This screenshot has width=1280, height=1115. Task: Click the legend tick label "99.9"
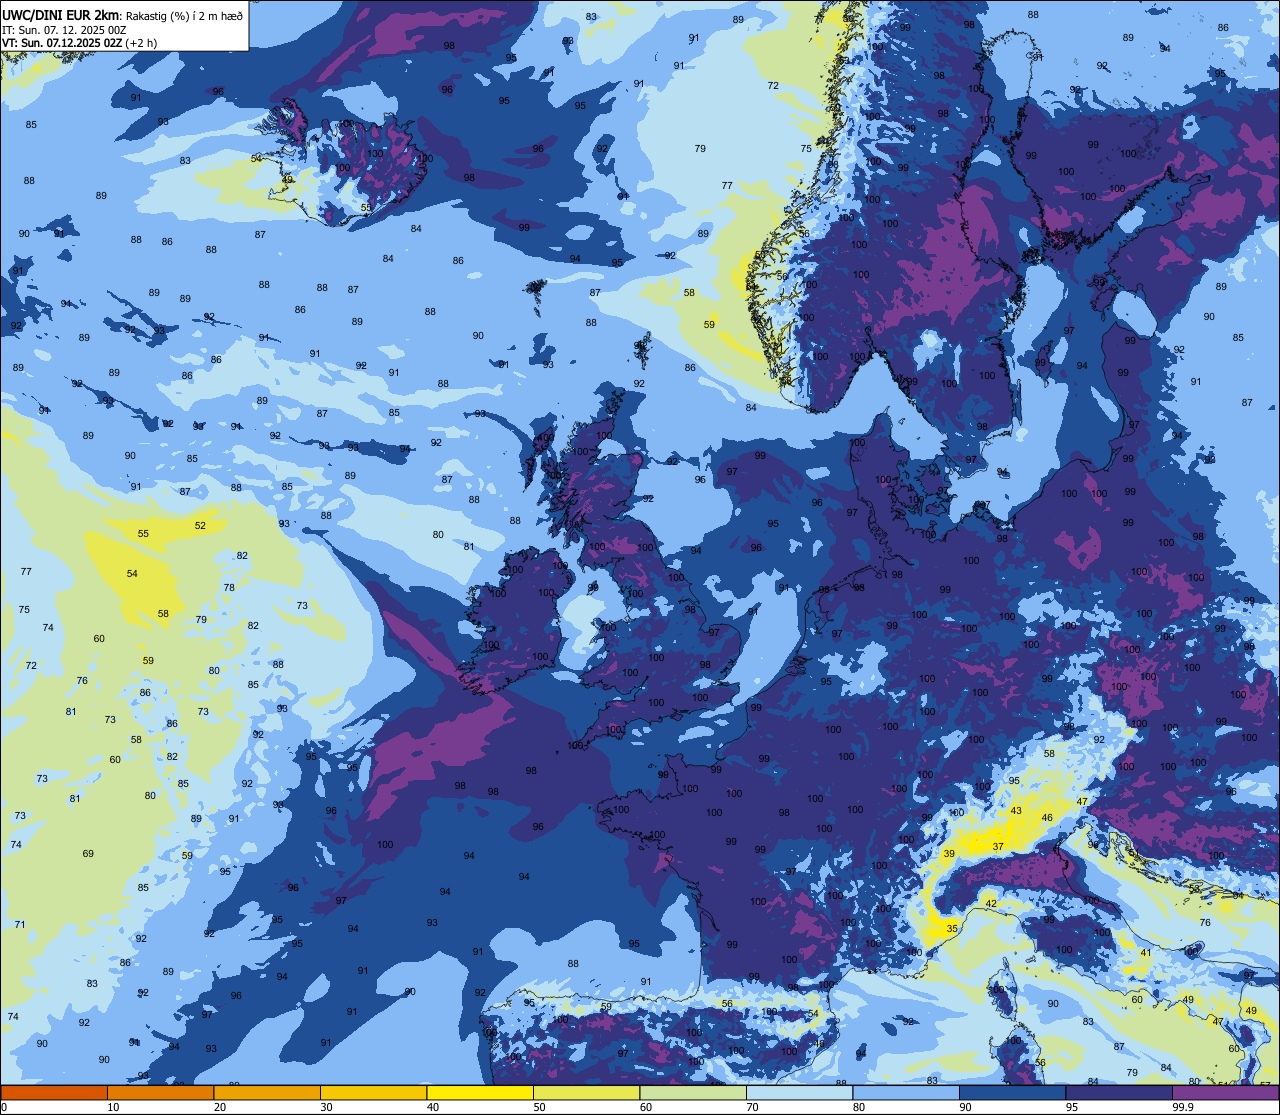tap(1184, 1107)
